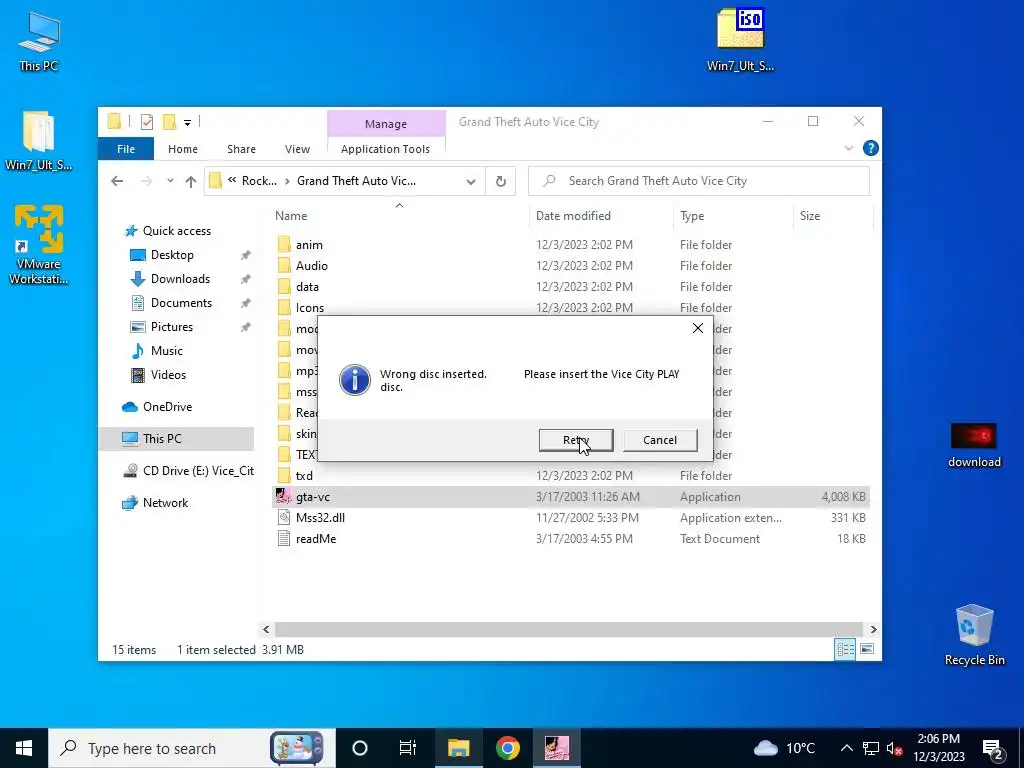The image size is (1024, 768).
Task: Click the Up one level arrow
Action: [191, 181]
